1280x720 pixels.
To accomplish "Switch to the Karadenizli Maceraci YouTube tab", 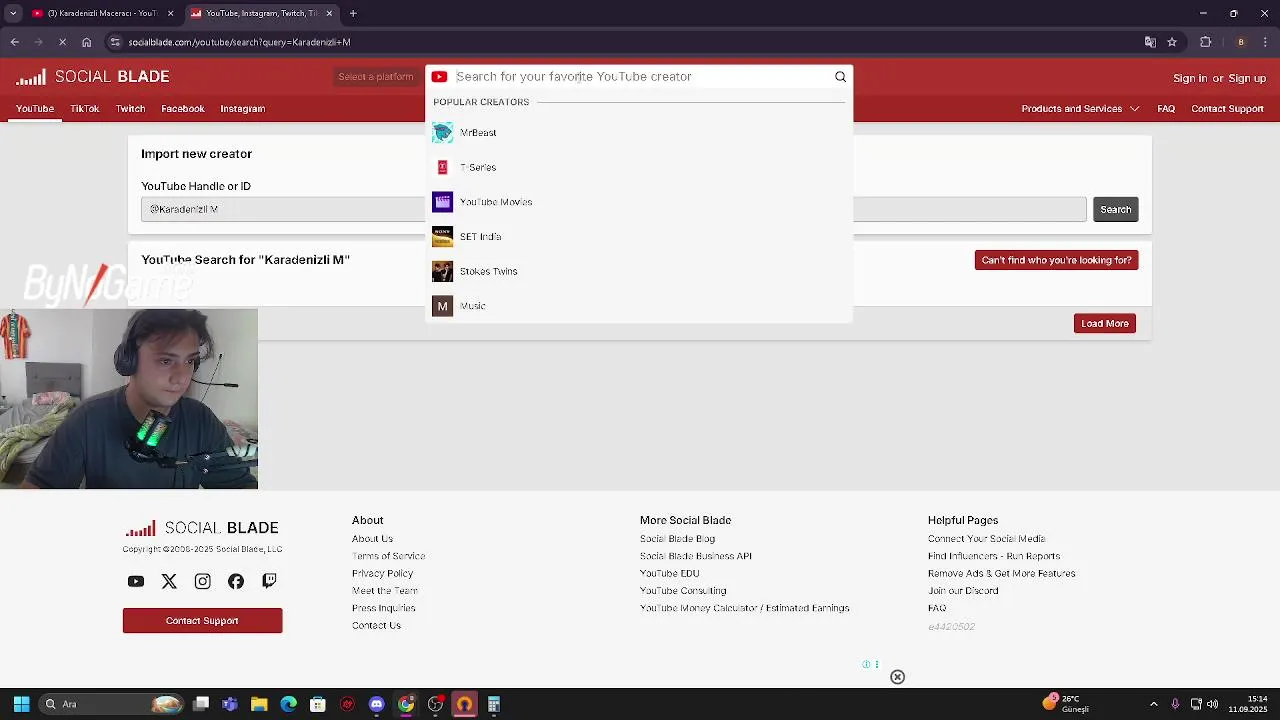I will [101, 13].
